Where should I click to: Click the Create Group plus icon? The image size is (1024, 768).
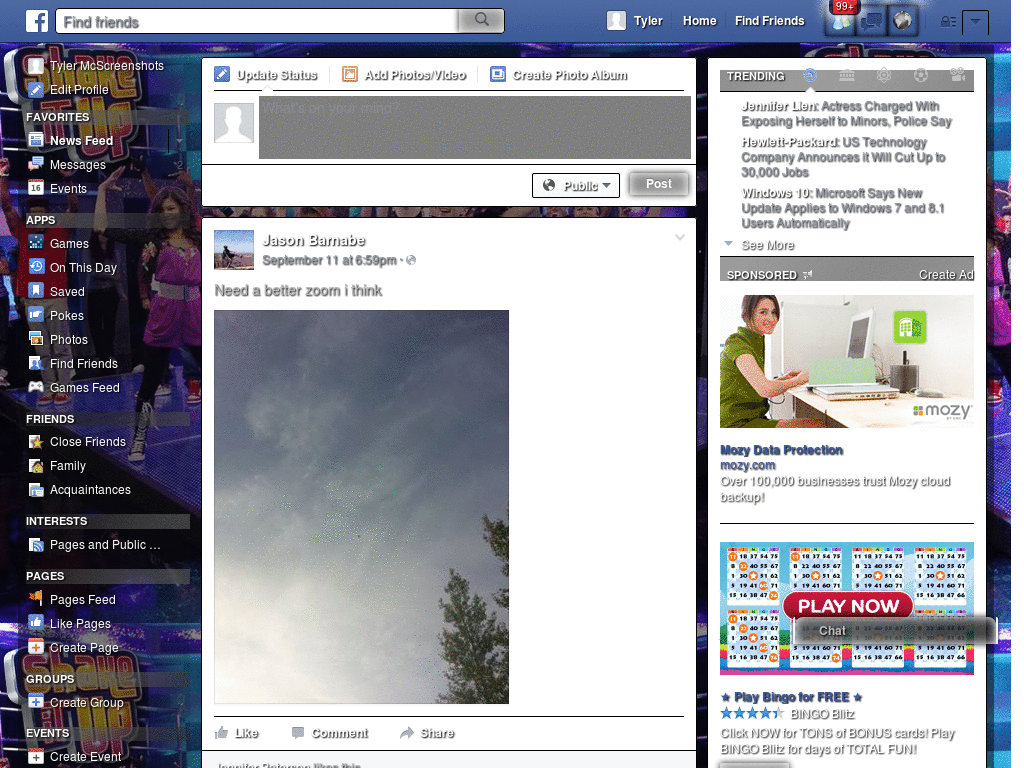pyautogui.click(x=36, y=702)
